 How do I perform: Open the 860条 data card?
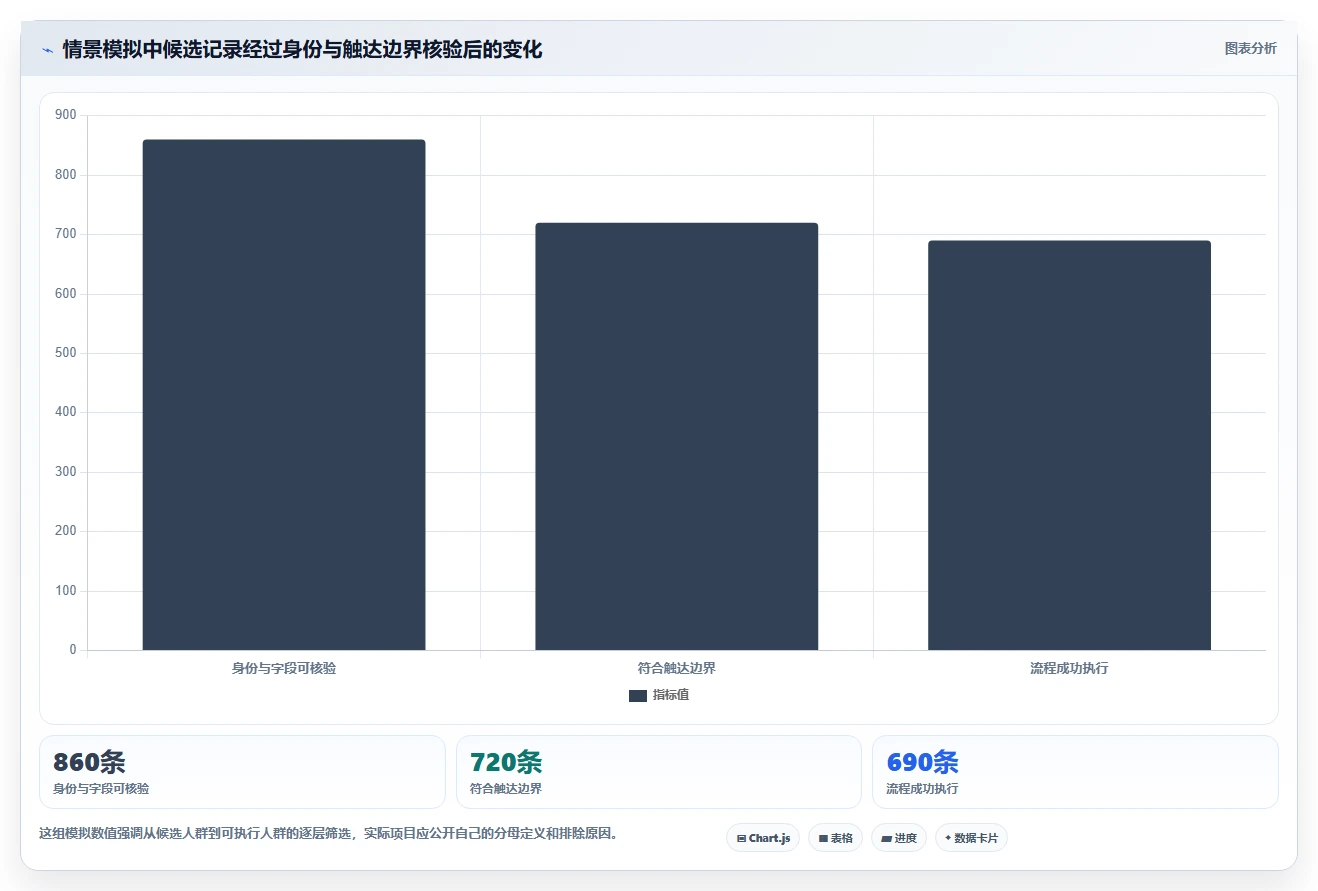(x=242, y=772)
